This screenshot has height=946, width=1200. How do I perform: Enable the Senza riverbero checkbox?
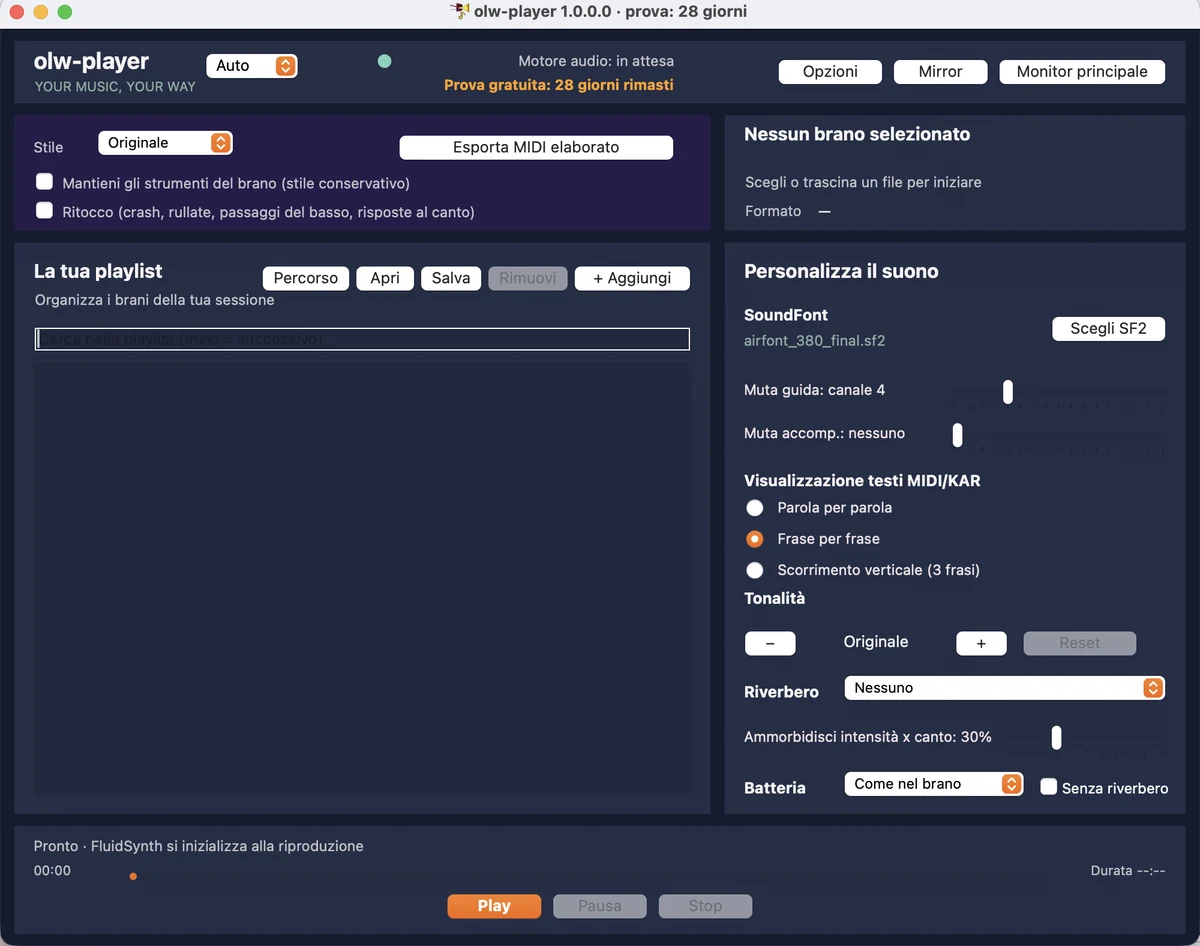tap(1048, 787)
